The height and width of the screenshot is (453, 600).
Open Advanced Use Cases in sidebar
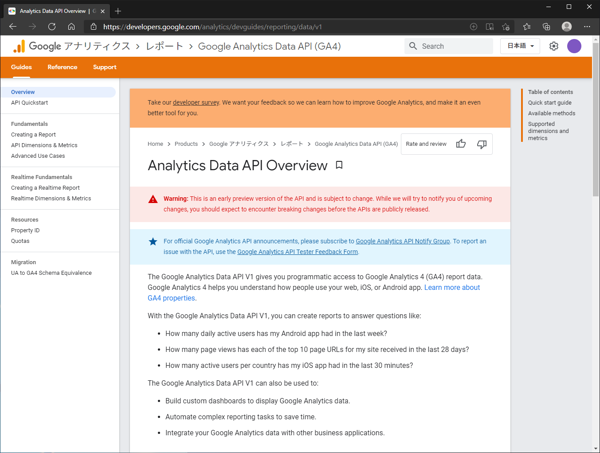coord(38,156)
